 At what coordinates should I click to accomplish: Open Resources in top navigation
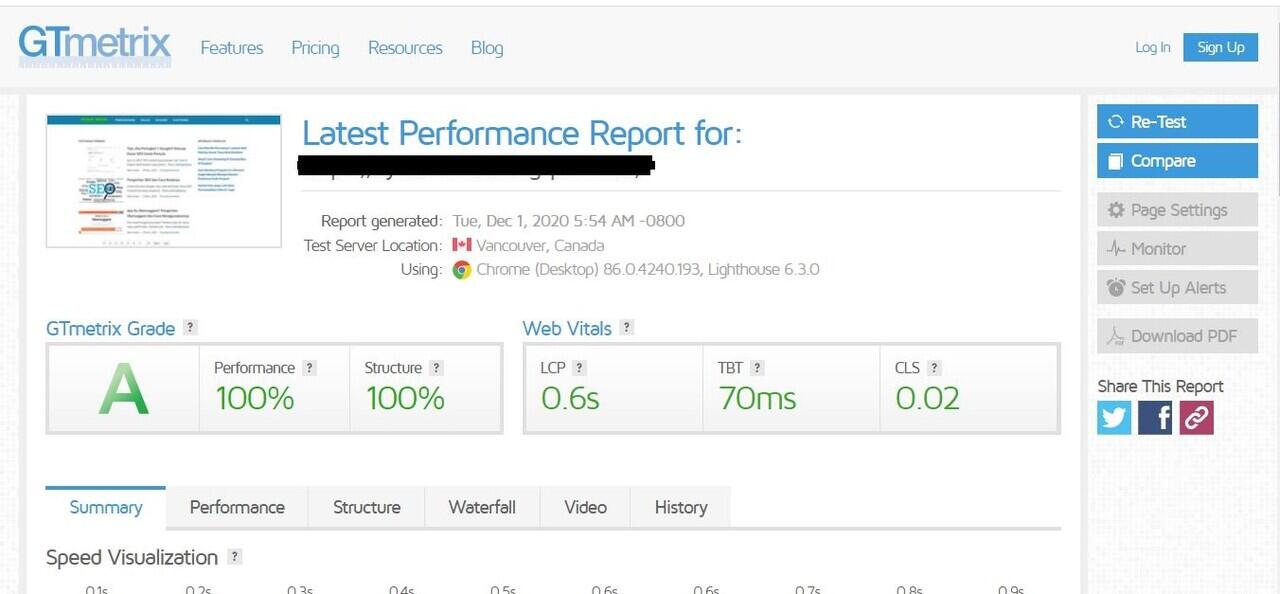(405, 48)
